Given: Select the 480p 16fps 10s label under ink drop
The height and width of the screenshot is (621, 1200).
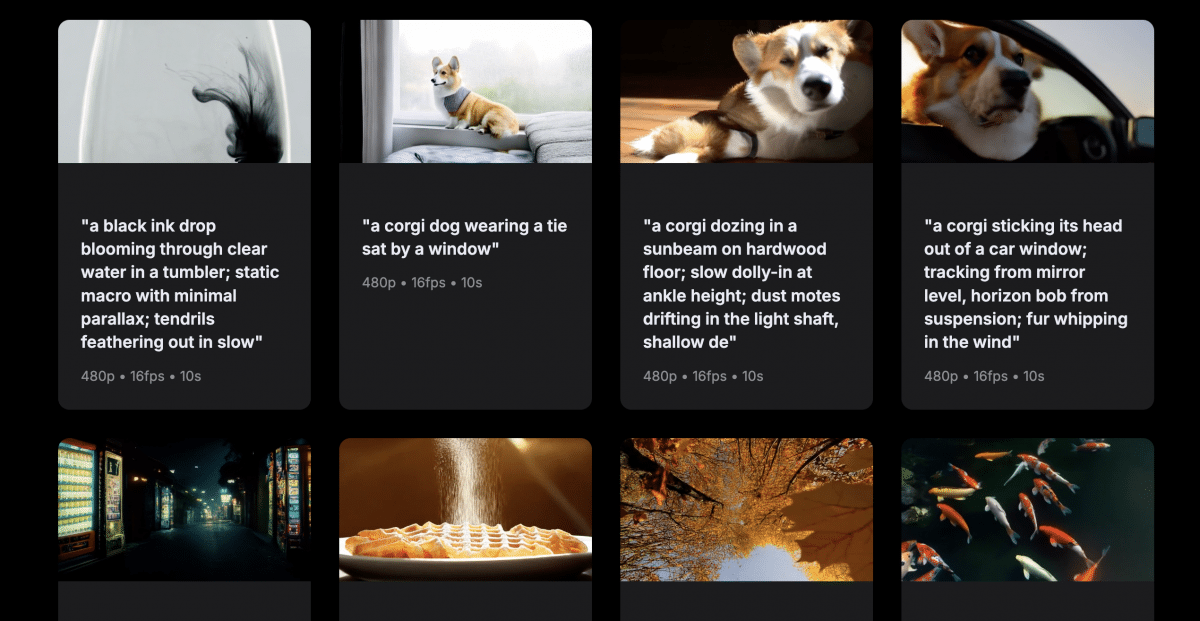Looking at the screenshot, I should point(141,376).
